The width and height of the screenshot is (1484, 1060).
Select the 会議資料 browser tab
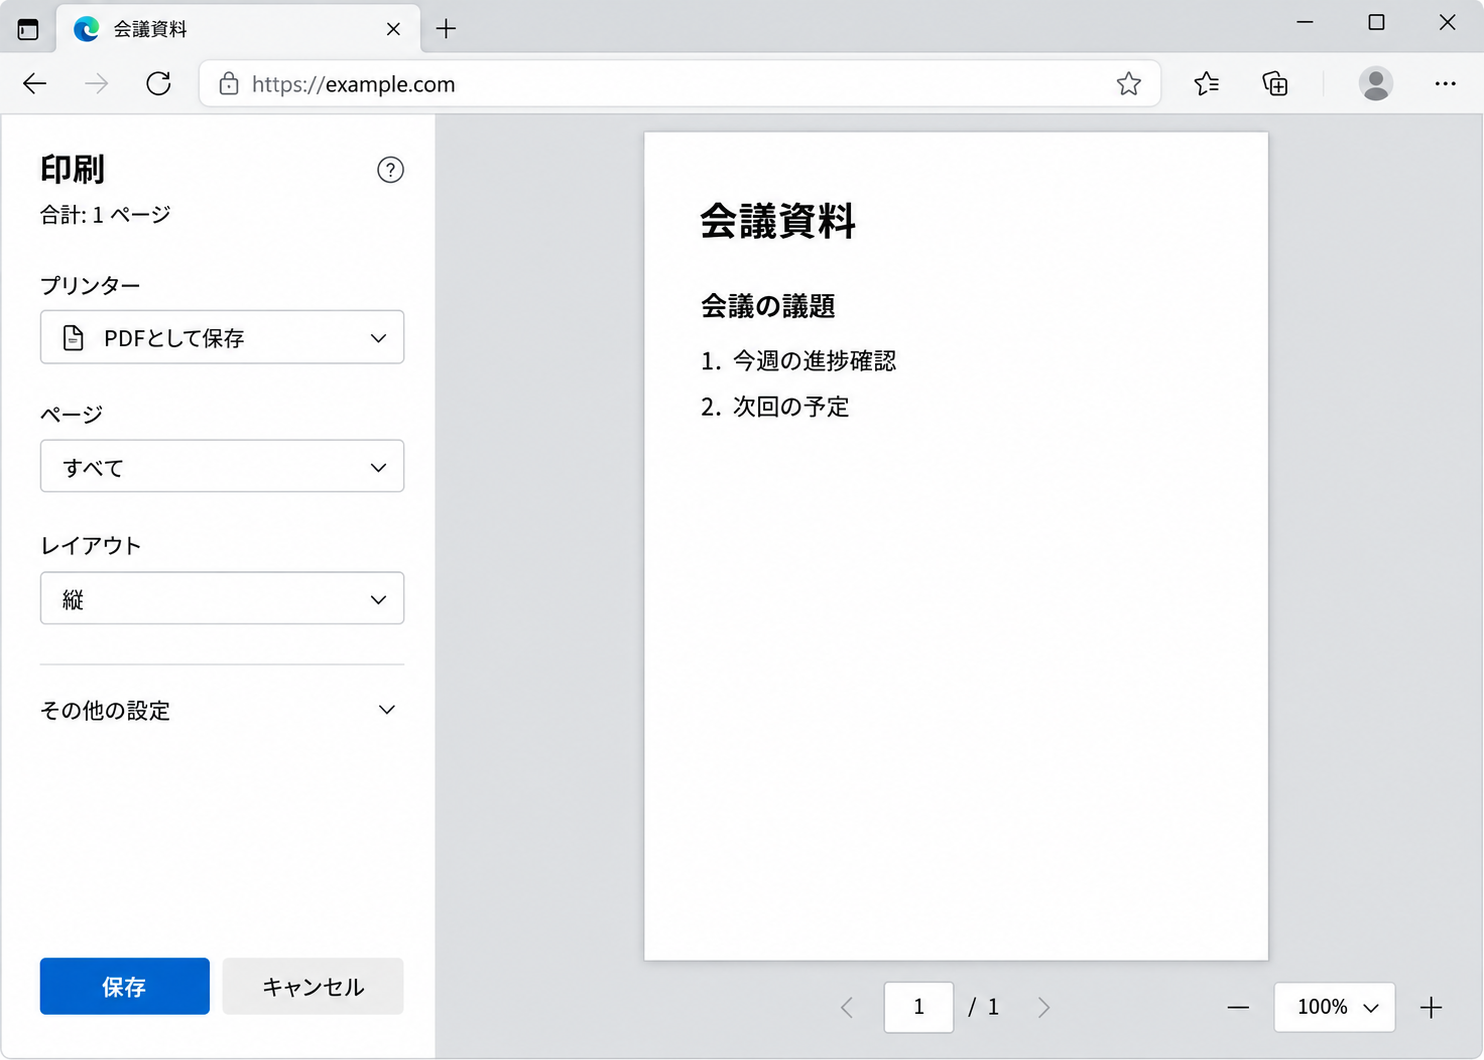[238, 29]
